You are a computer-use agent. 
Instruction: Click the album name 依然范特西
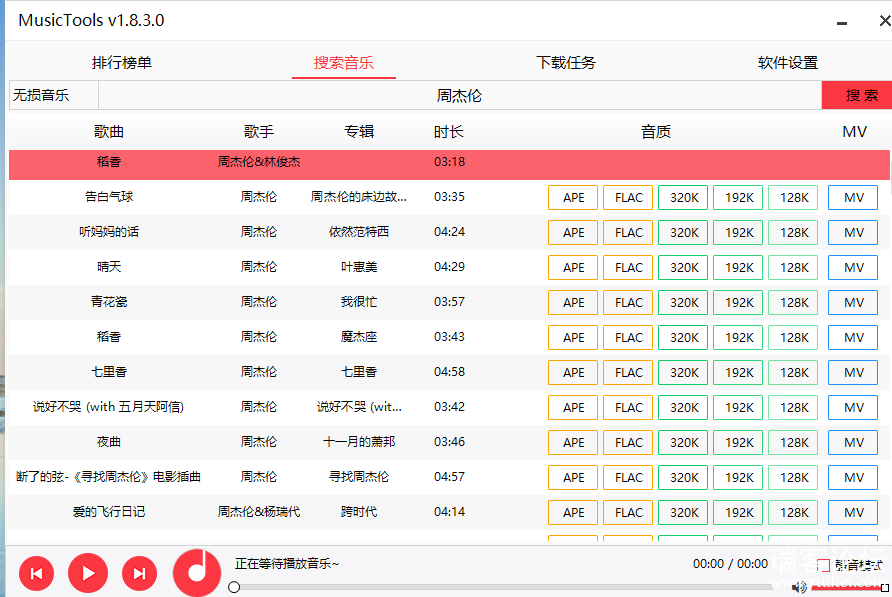click(359, 232)
